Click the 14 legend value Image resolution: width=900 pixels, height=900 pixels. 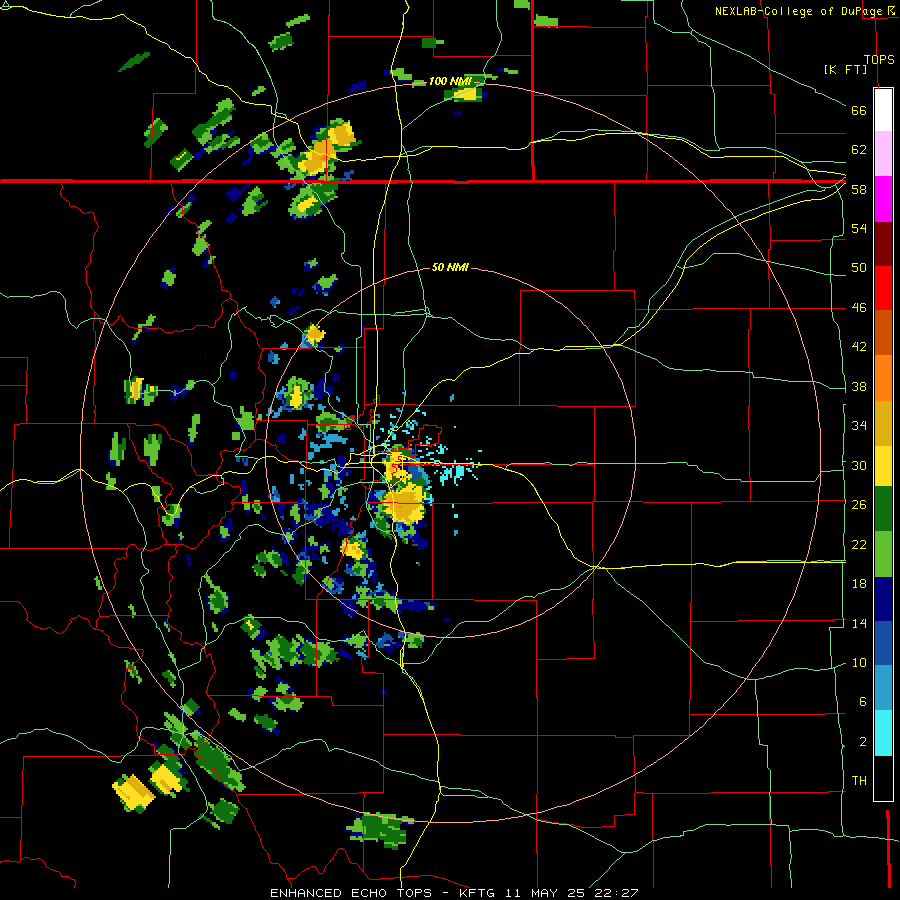pyautogui.click(x=859, y=623)
